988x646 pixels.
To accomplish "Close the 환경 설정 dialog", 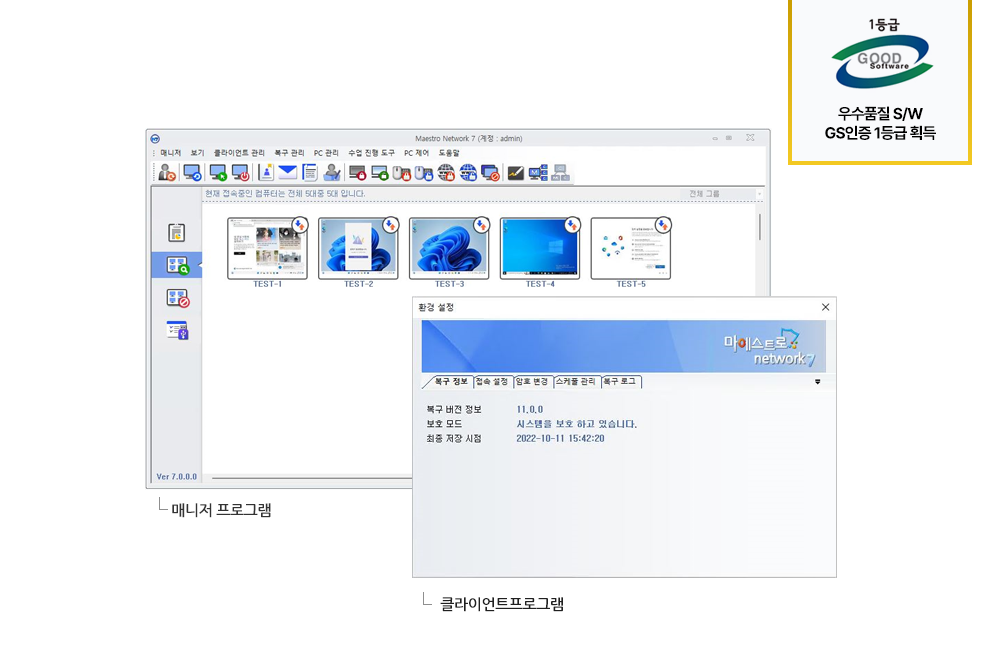I will [825, 307].
